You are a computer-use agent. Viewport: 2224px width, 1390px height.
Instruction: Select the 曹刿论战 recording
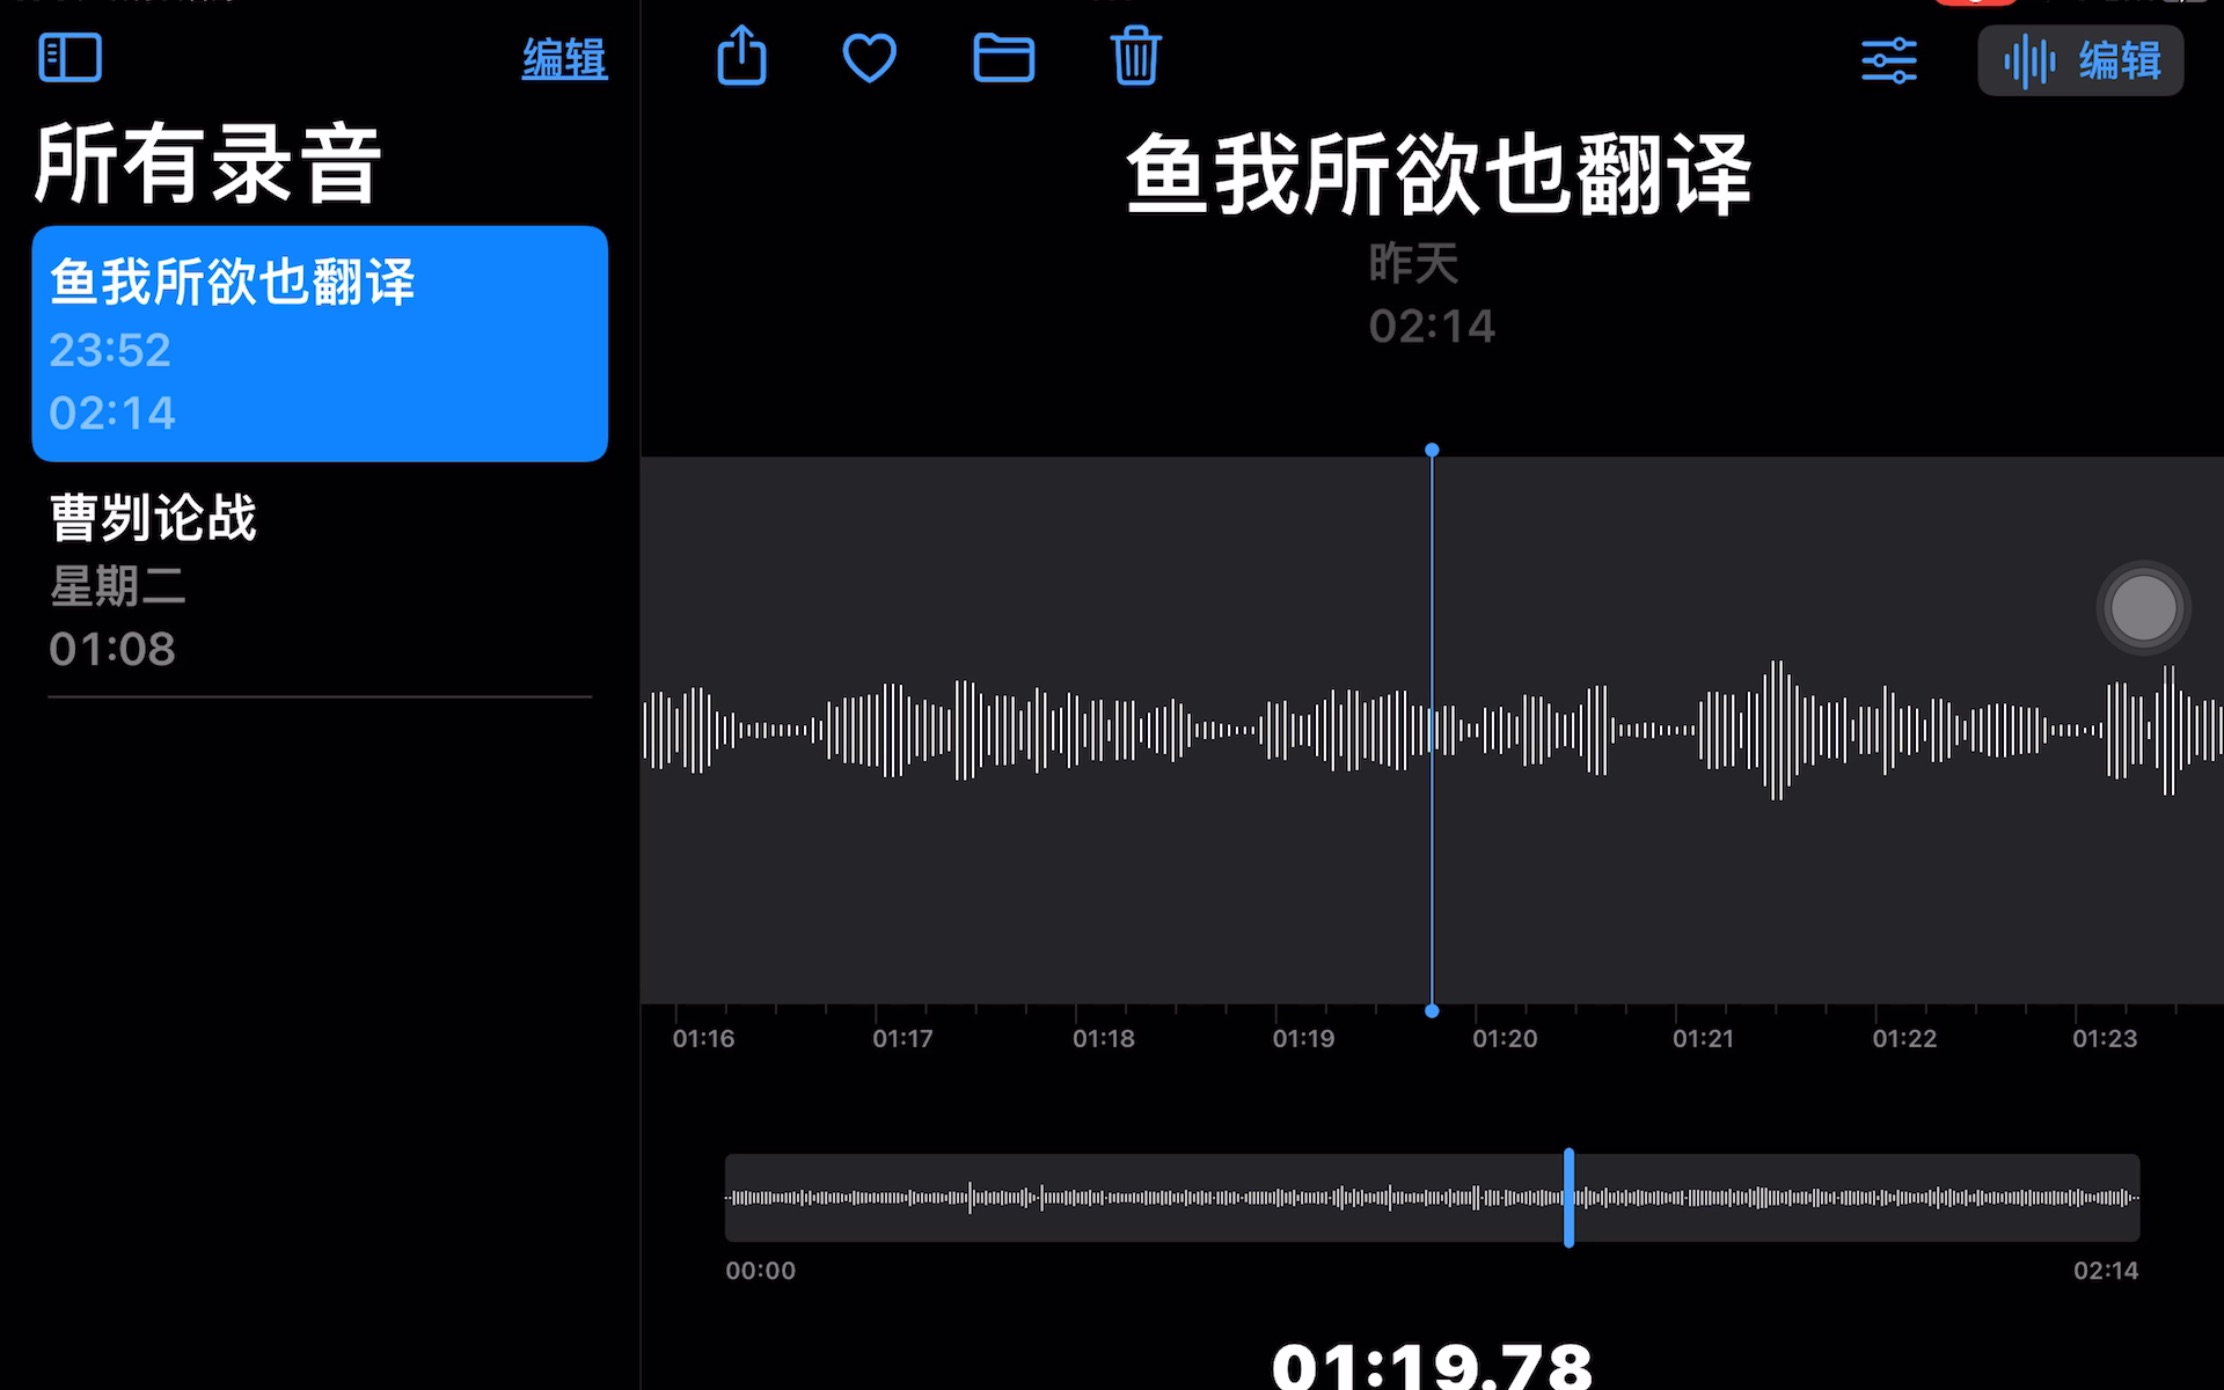[x=320, y=580]
